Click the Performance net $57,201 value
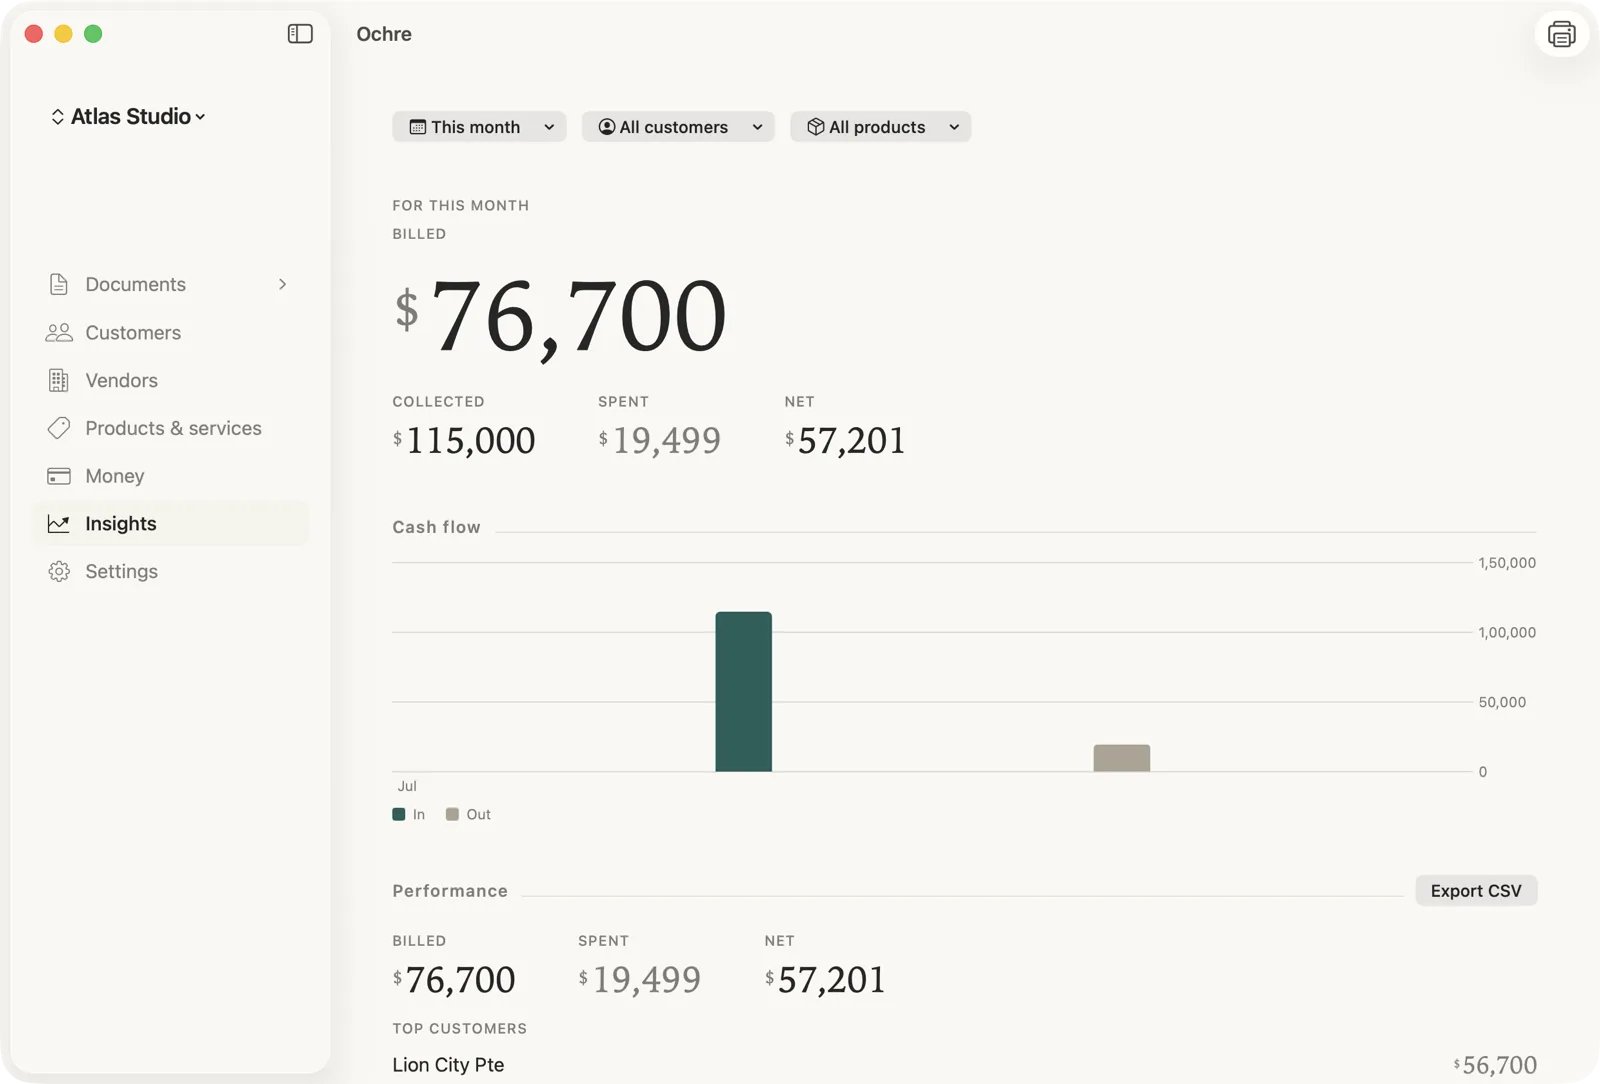The height and width of the screenshot is (1084, 1600). click(x=825, y=979)
